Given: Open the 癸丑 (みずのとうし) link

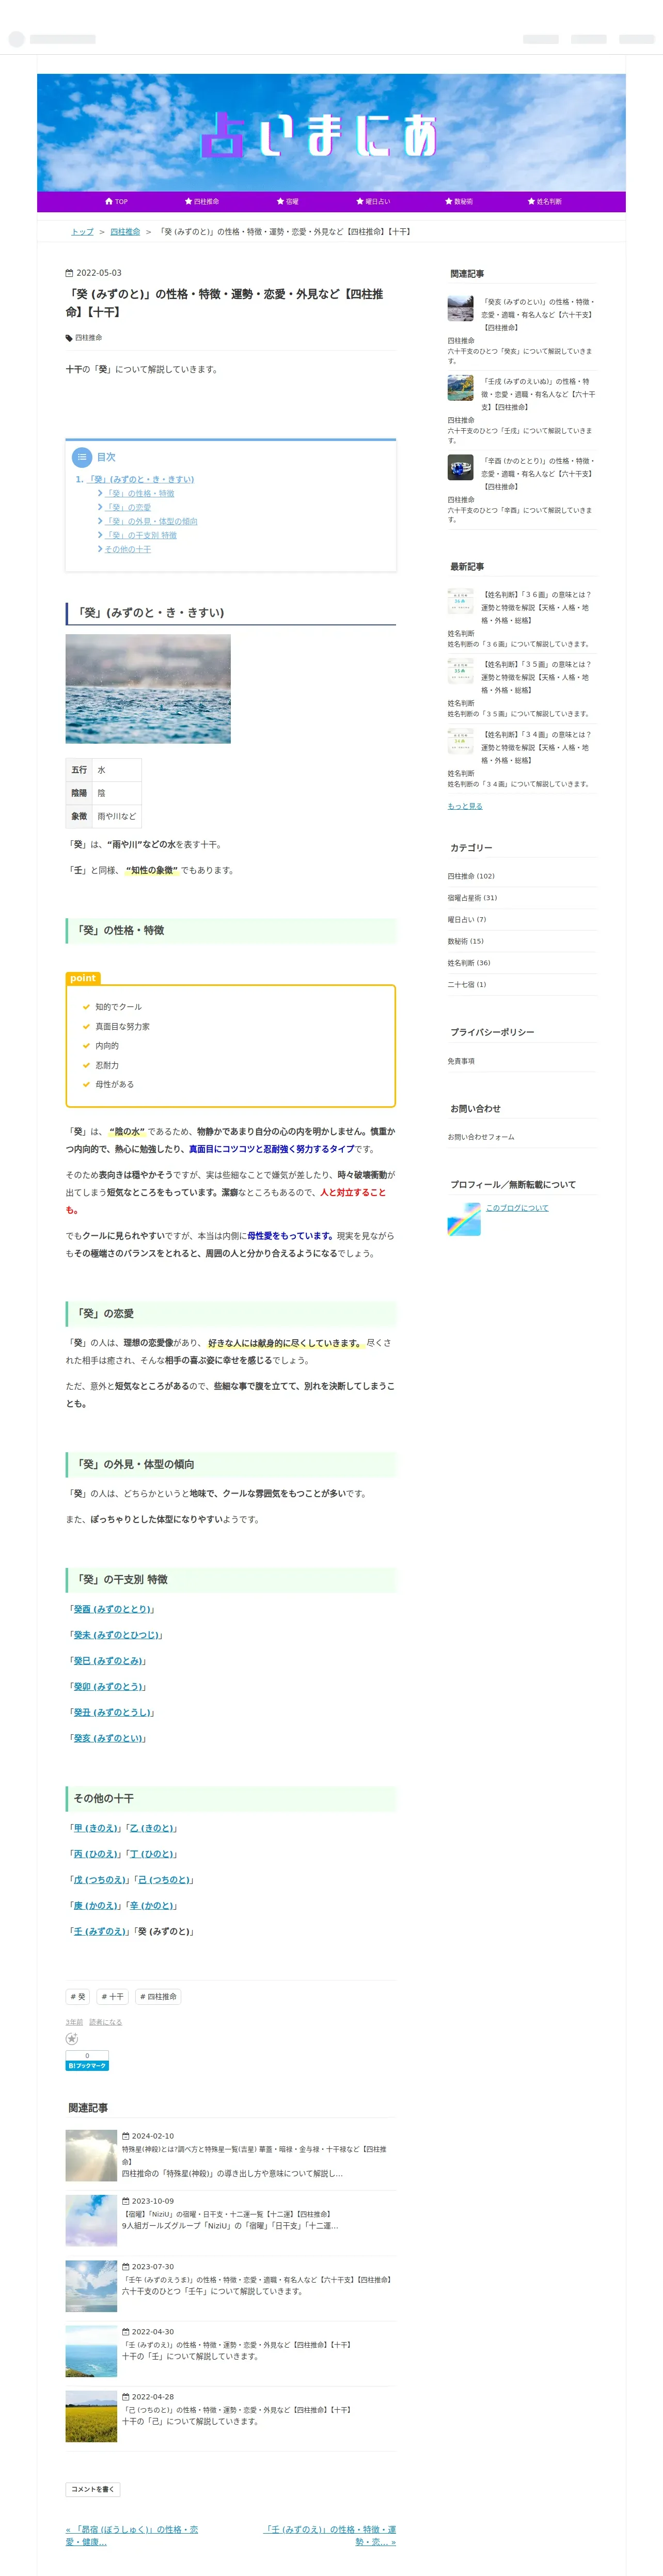Looking at the screenshot, I should 112,1713.
